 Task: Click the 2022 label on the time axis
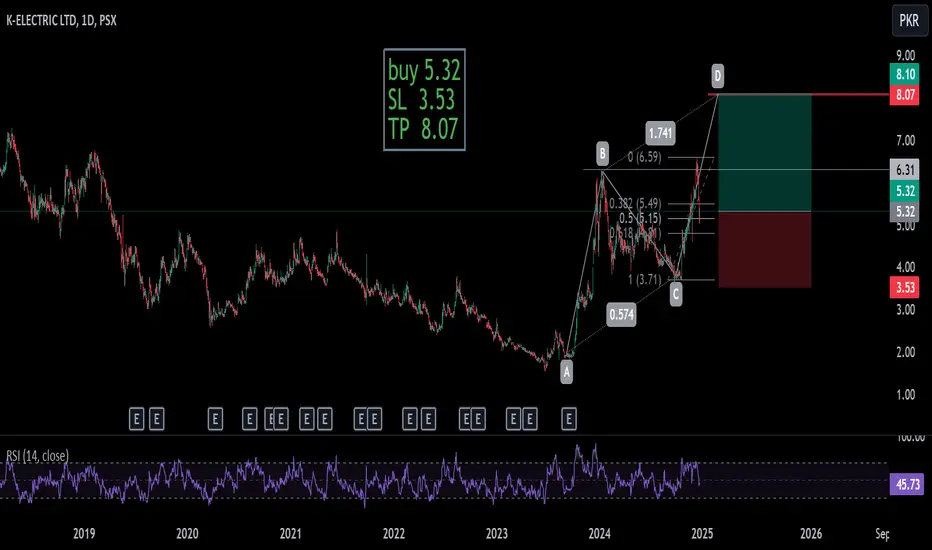click(393, 533)
